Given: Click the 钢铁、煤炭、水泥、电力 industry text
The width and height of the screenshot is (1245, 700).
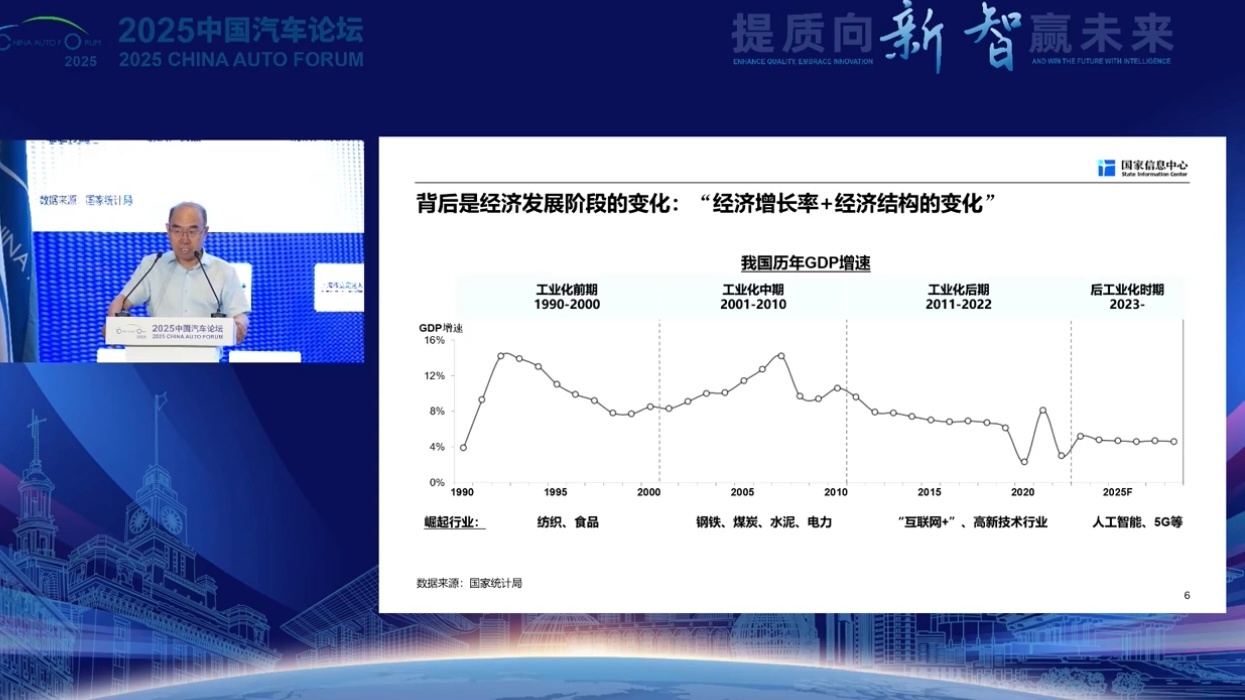Looking at the screenshot, I should pos(764,522).
